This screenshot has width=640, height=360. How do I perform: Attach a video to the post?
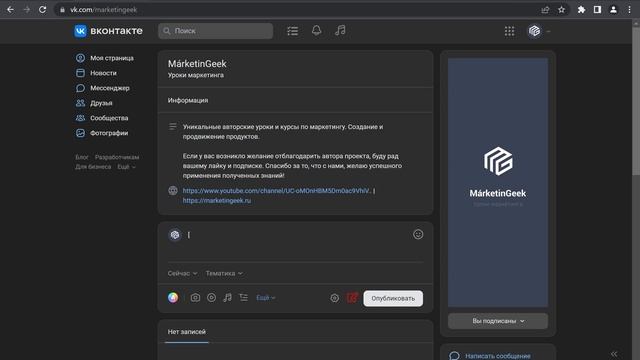point(211,298)
